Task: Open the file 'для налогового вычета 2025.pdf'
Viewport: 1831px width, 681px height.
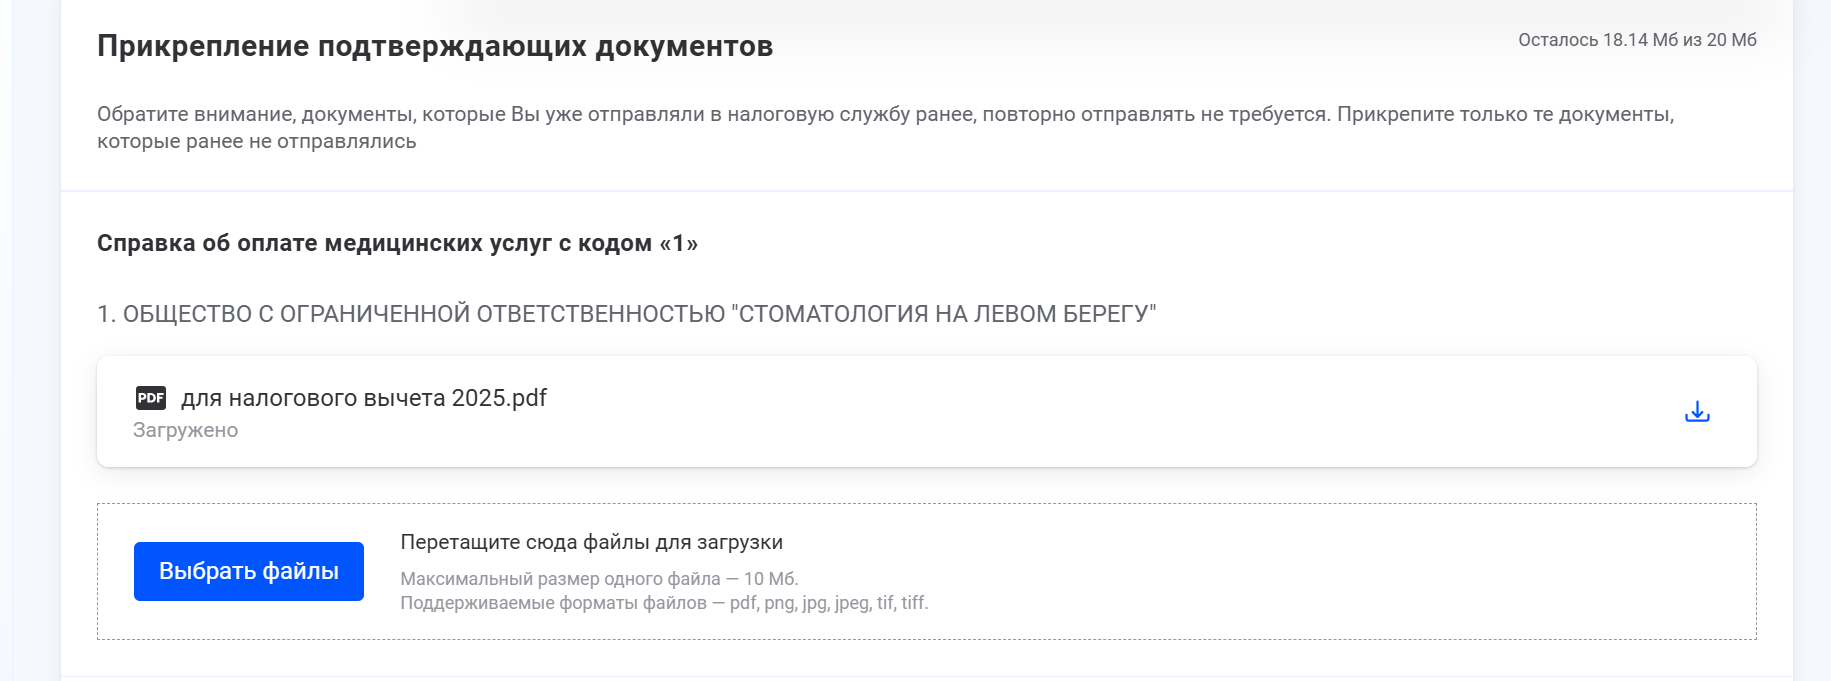Action: point(362,397)
